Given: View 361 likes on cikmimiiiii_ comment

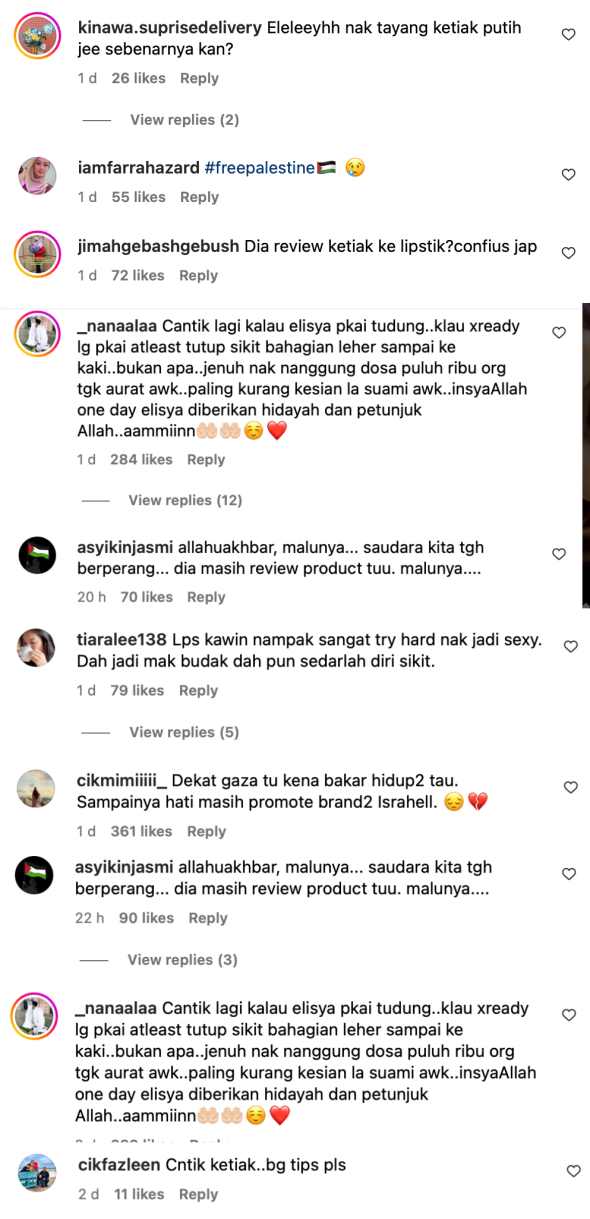Looking at the screenshot, I should pyautogui.click(x=141, y=831).
